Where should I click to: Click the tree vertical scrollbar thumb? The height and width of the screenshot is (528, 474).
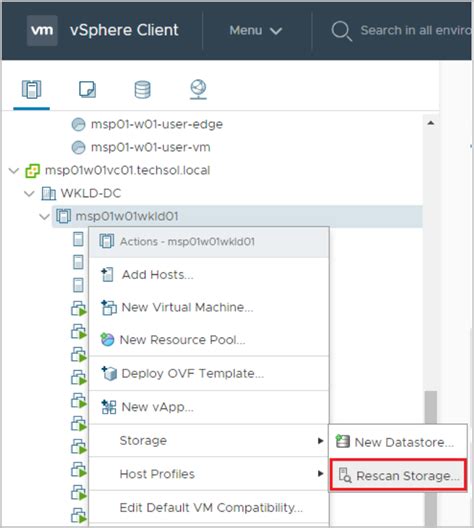click(431, 458)
